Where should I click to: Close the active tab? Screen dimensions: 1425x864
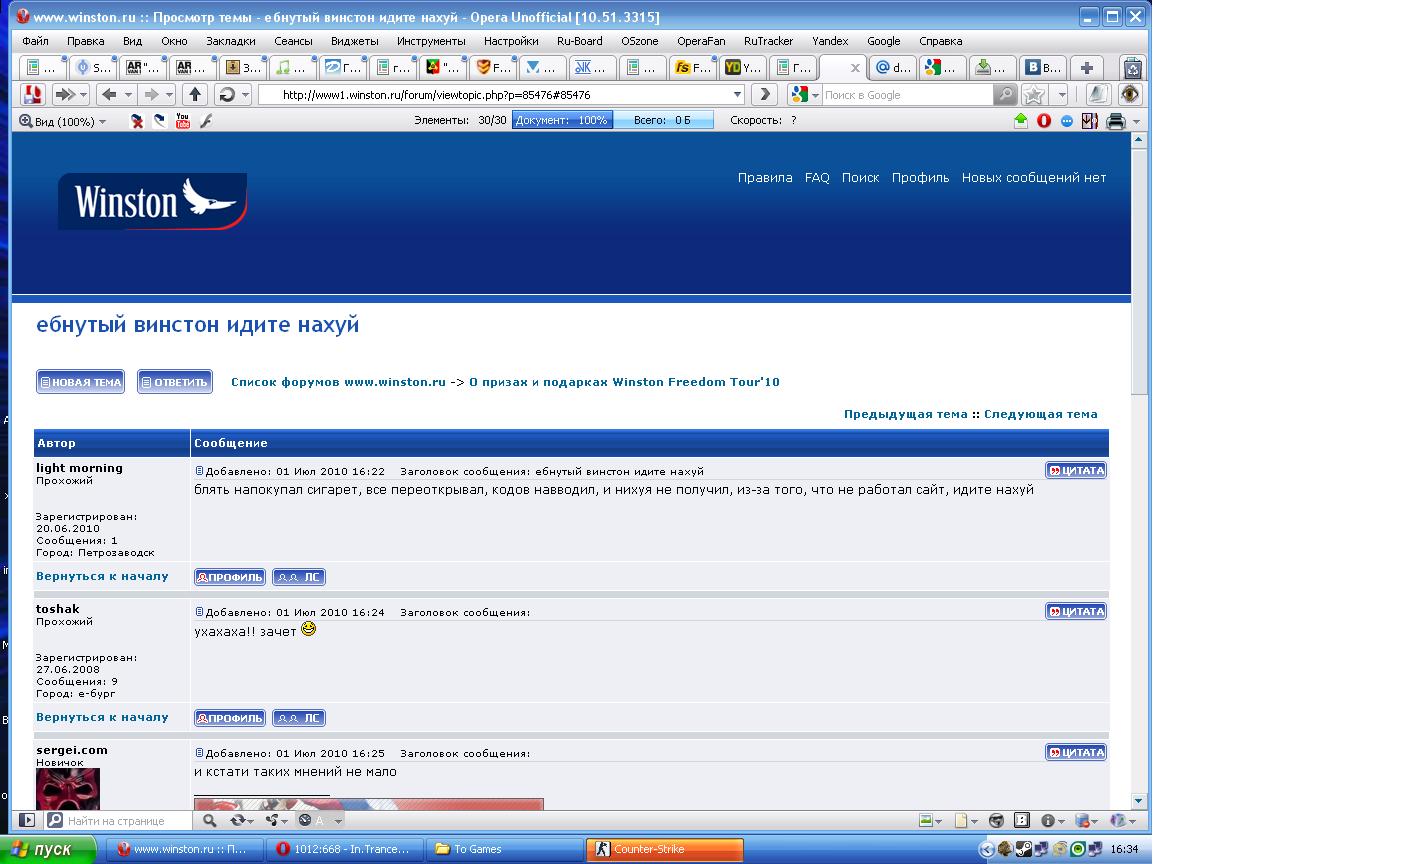[x=855, y=68]
